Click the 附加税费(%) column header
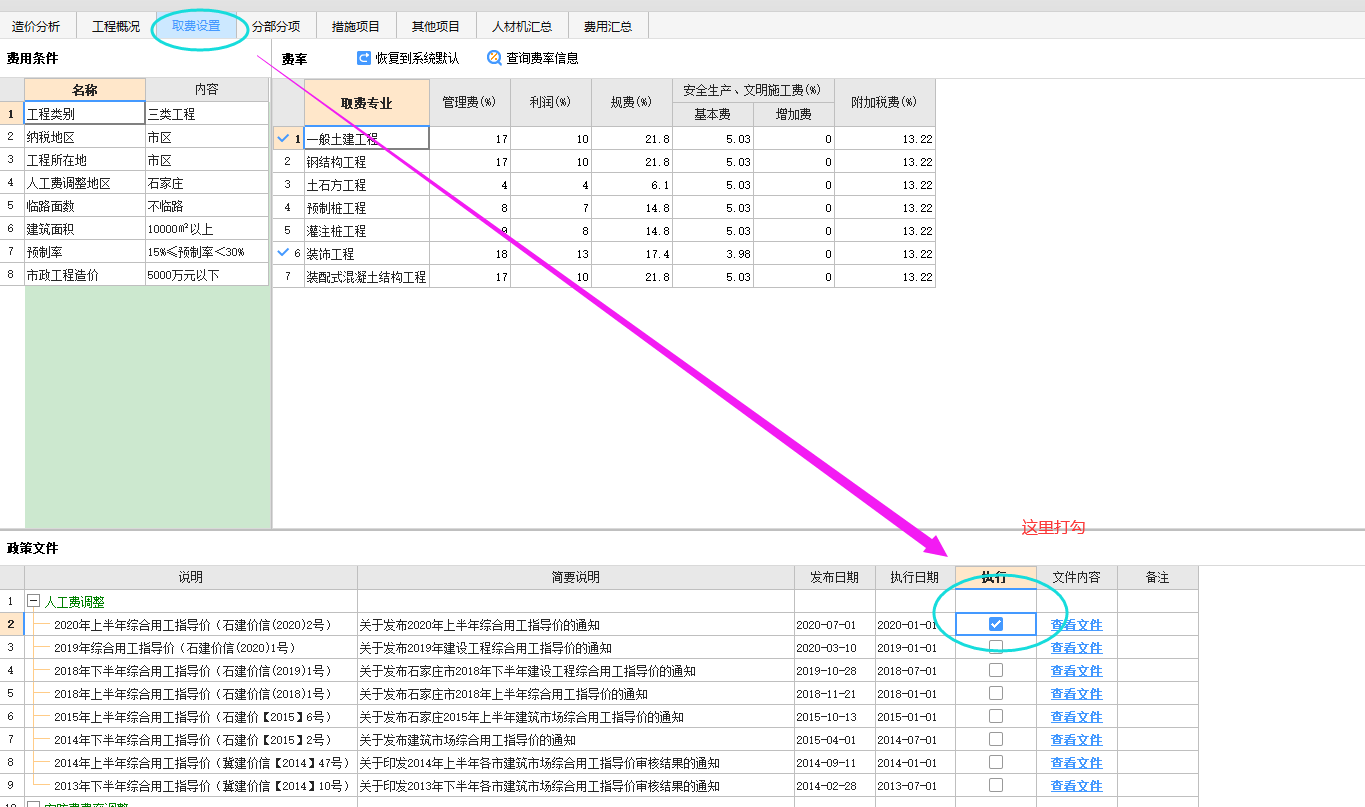The image size is (1365, 807). click(885, 103)
